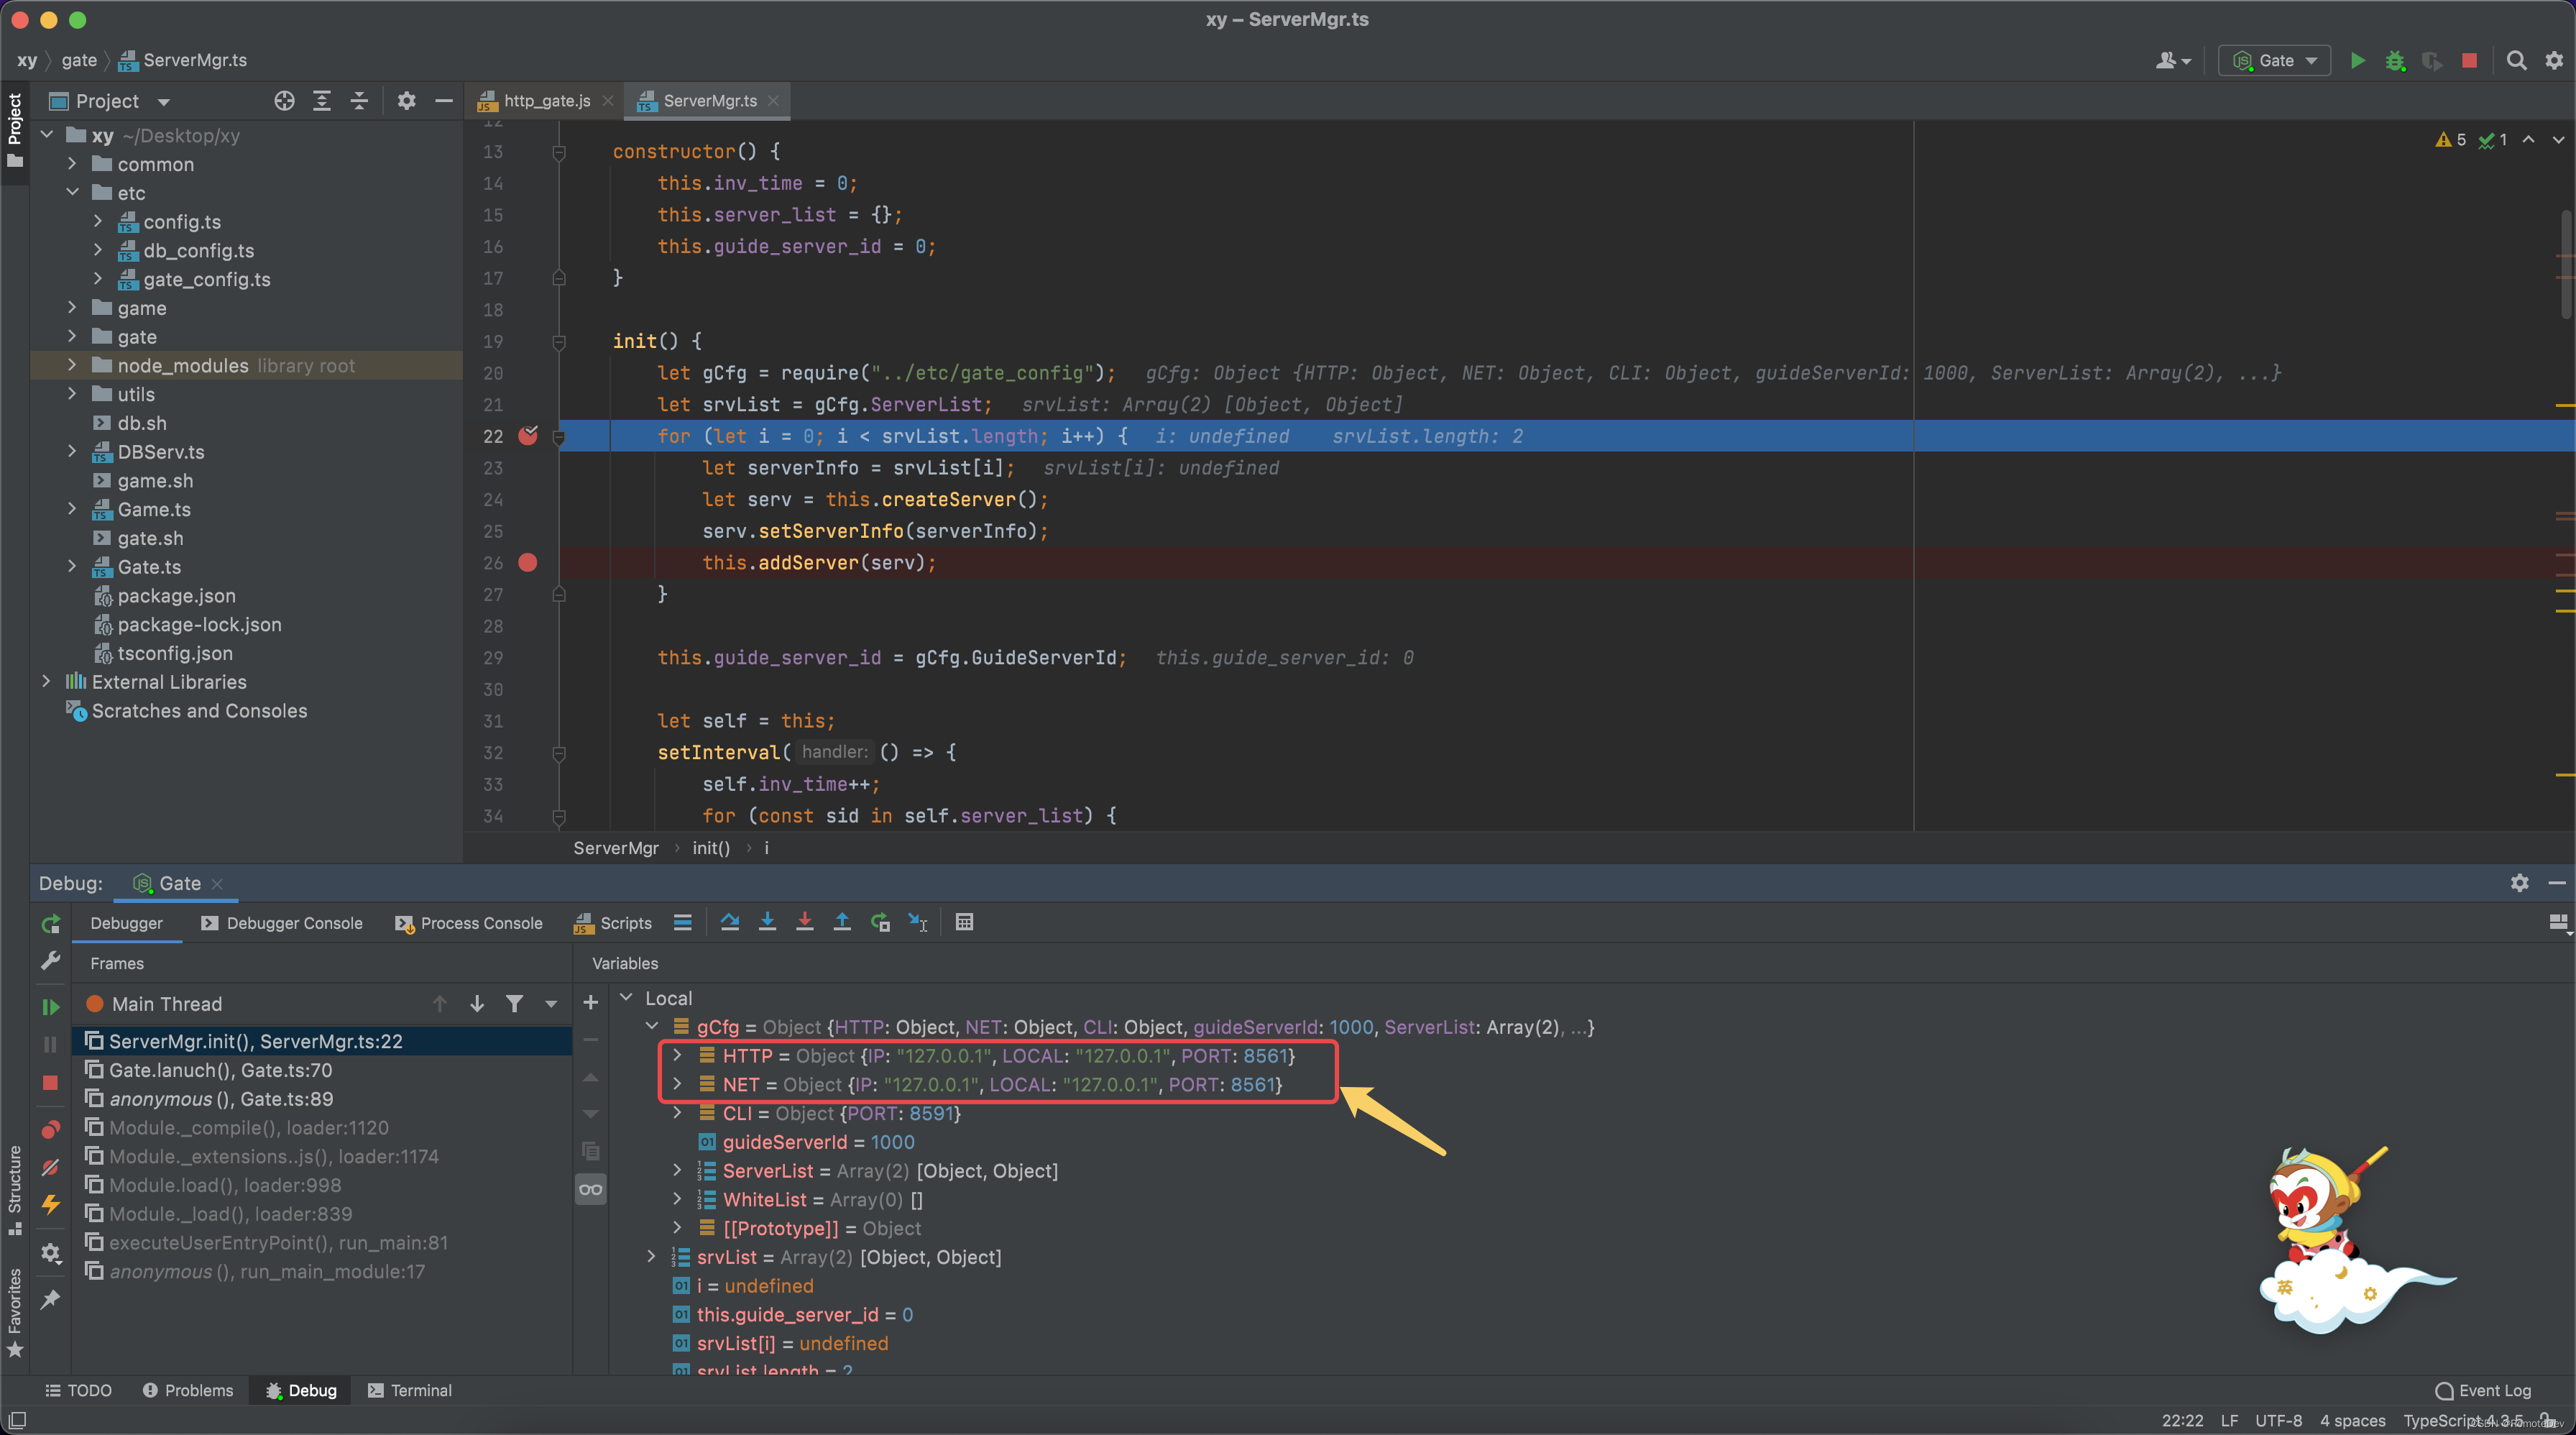View breakpoints icon in debug sidebar
The width and height of the screenshot is (2576, 1435).
(51, 1129)
